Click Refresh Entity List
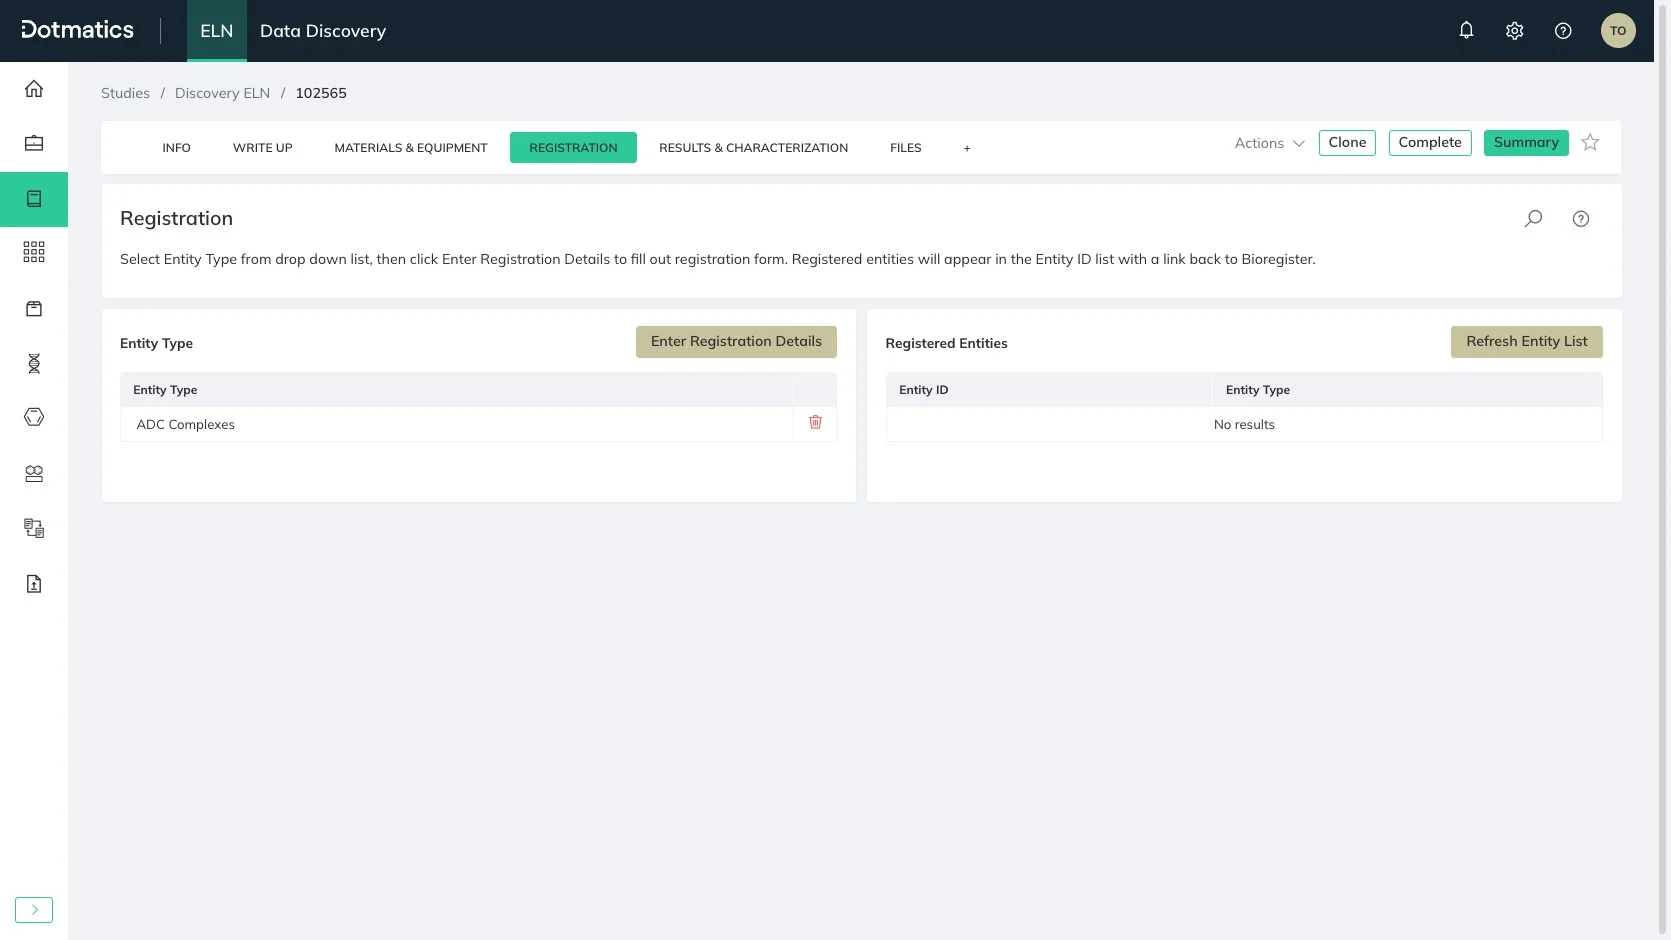1671x940 pixels. [1527, 342]
